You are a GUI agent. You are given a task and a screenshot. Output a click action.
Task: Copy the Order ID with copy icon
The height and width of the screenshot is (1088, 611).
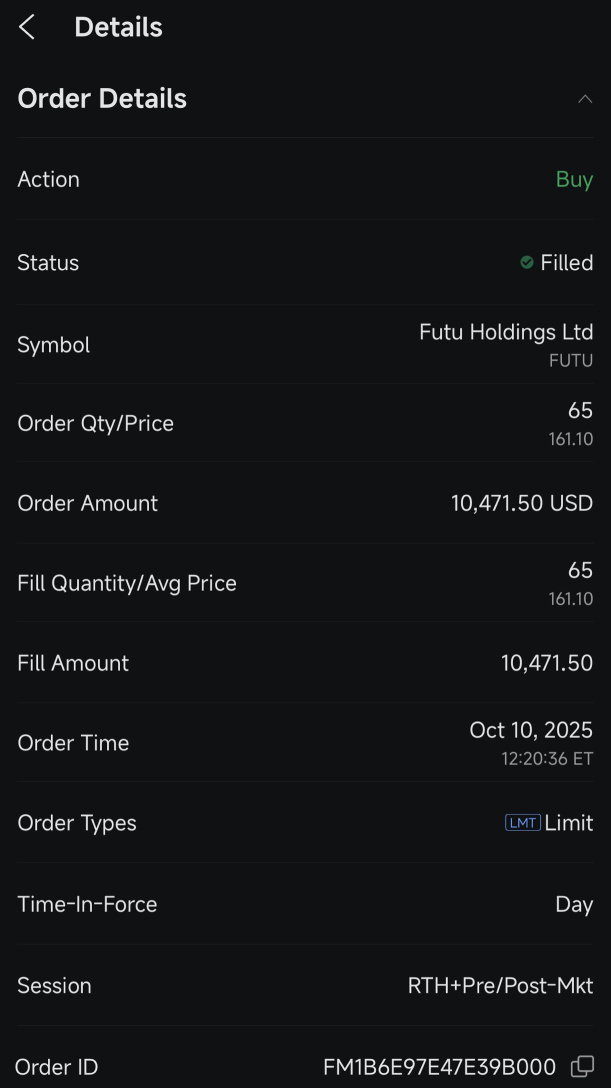(x=582, y=1066)
